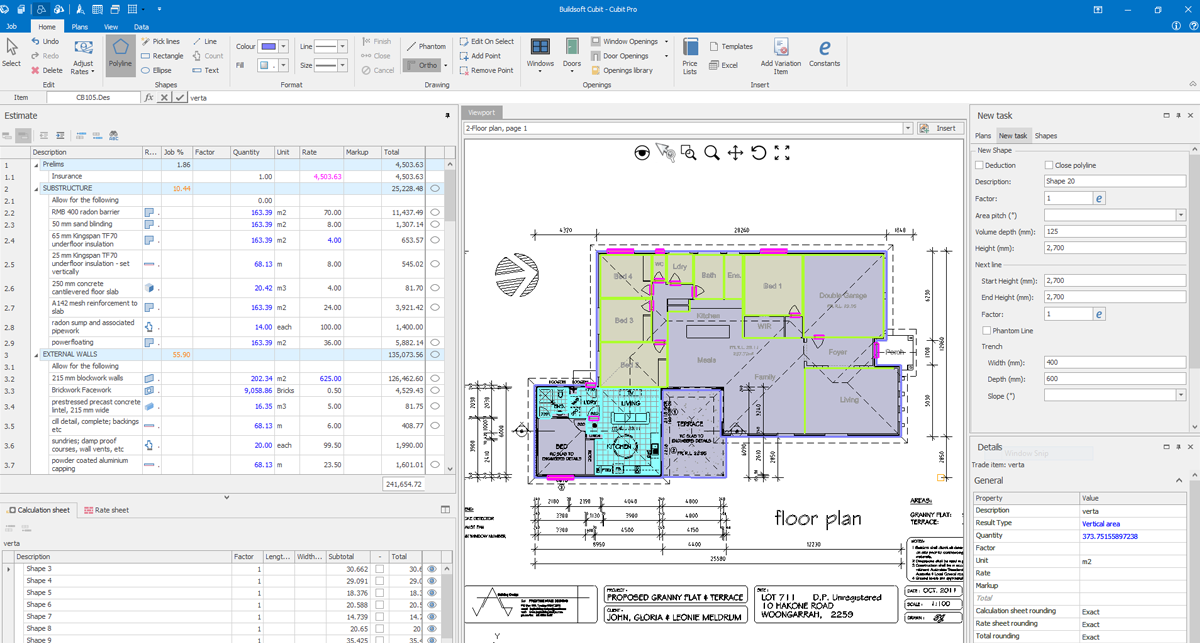Open the floor plan page dropdown
The height and width of the screenshot is (643, 1200).
point(907,128)
